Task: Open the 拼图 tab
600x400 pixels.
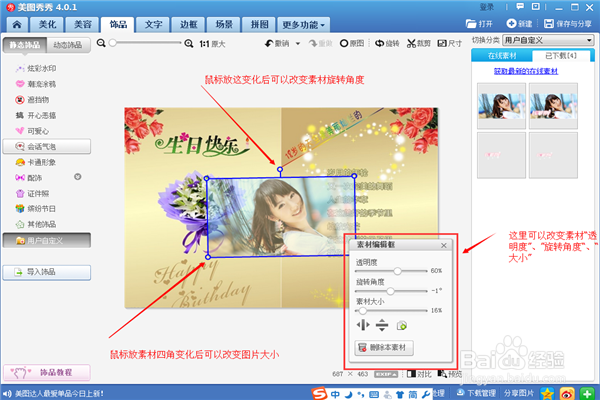Action: (259, 24)
